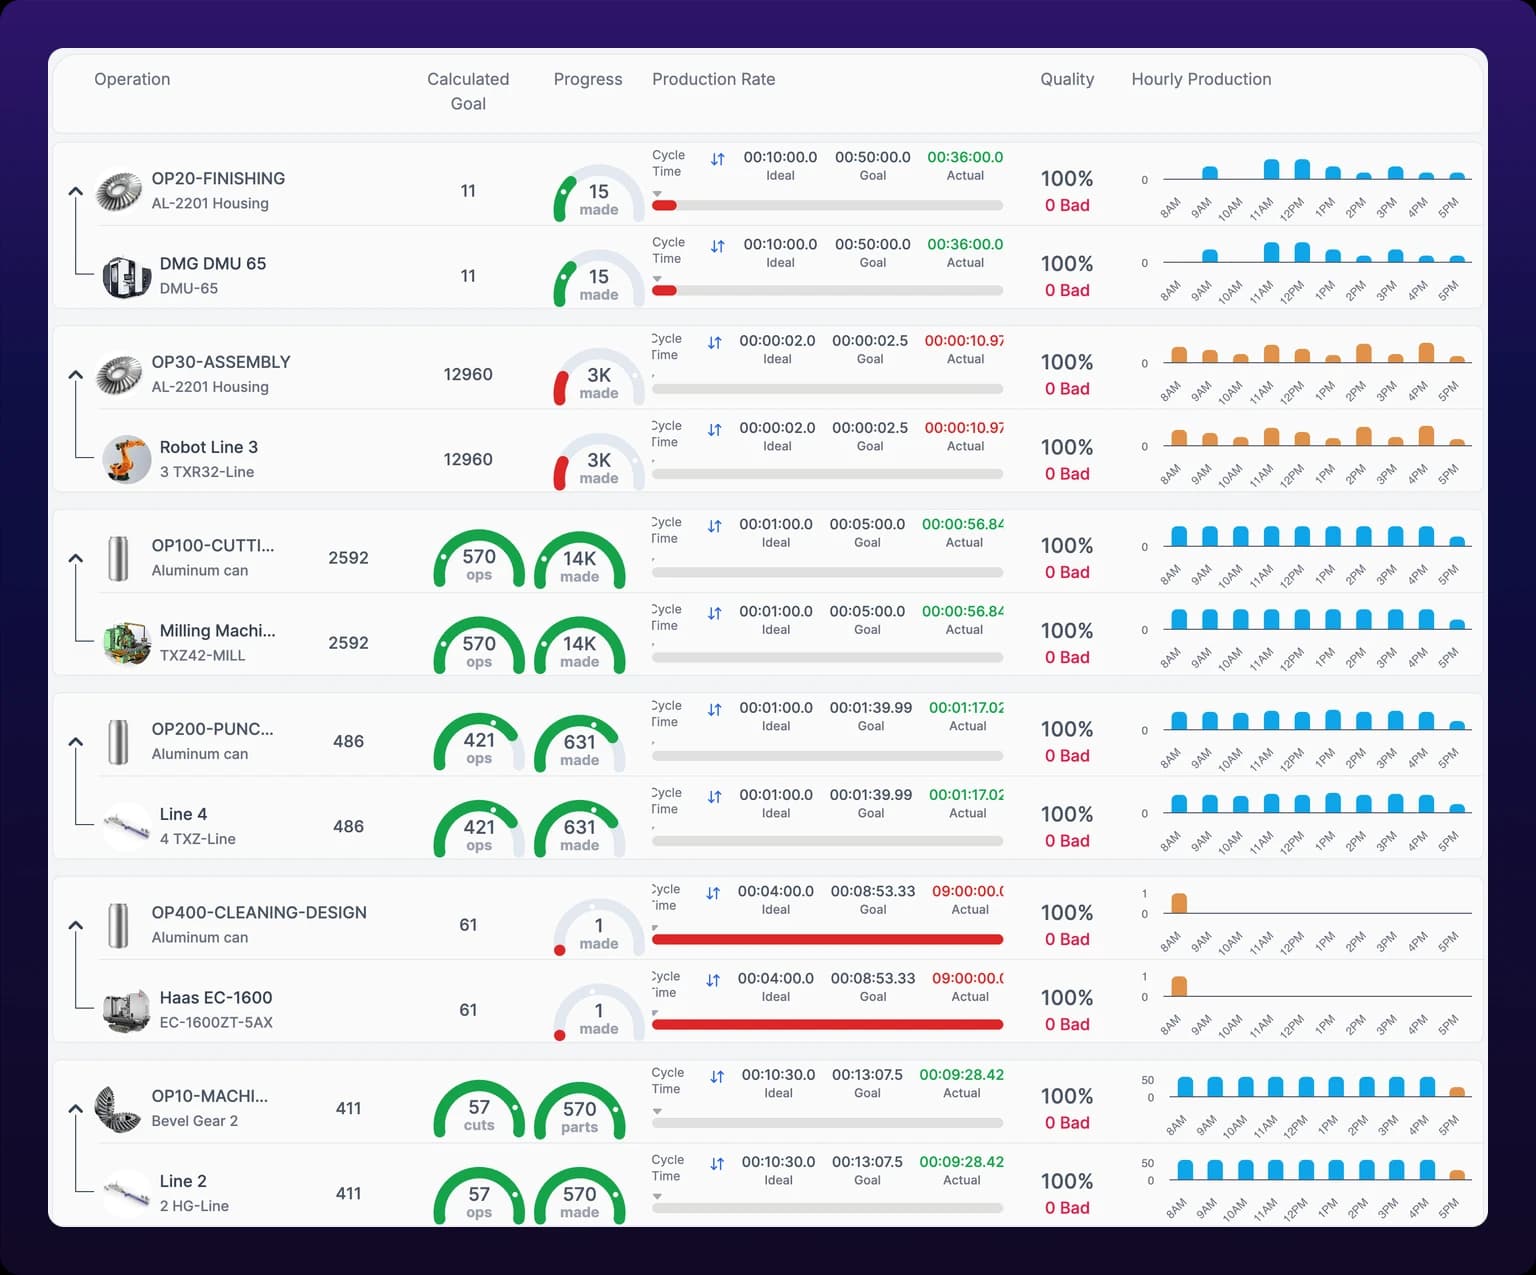Collapse the OP20-FINISHING operation group
This screenshot has height=1275, width=1536.
click(76, 191)
